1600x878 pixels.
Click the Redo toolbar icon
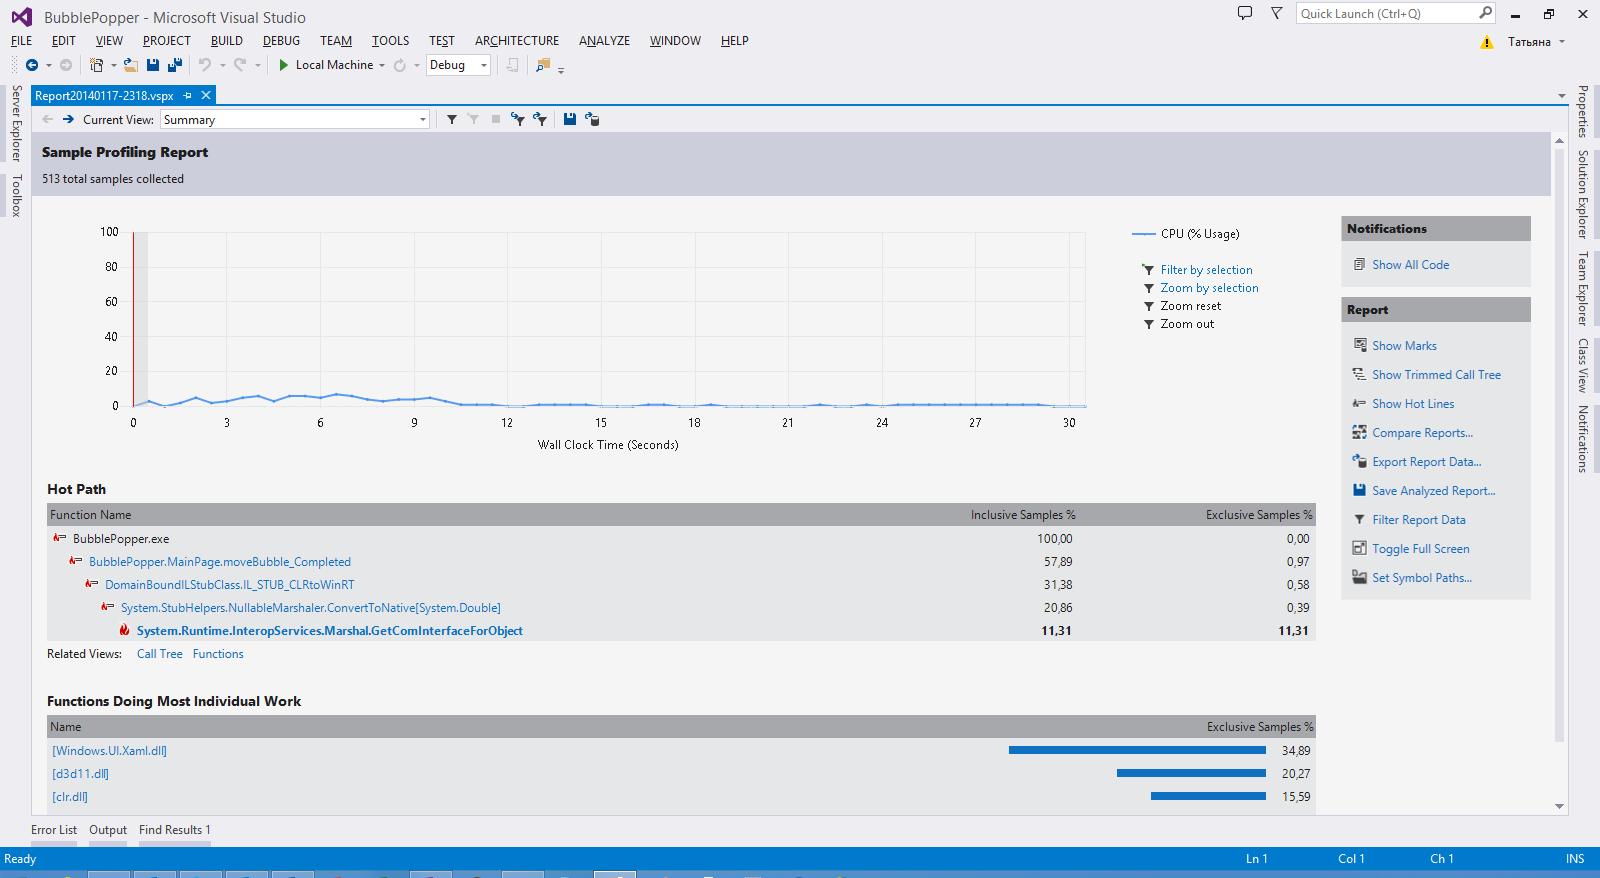point(240,65)
